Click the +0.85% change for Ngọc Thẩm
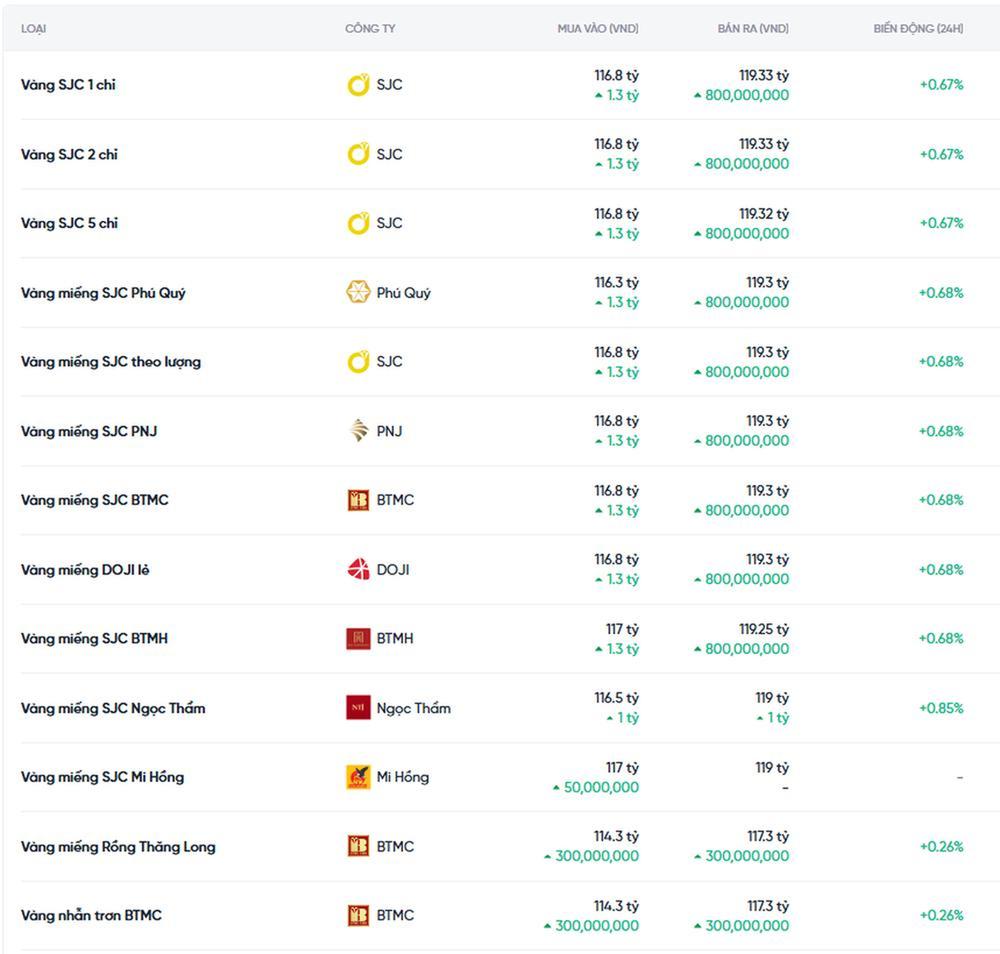Image resolution: width=1000 pixels, height=954 pixels. pos(941,708)
